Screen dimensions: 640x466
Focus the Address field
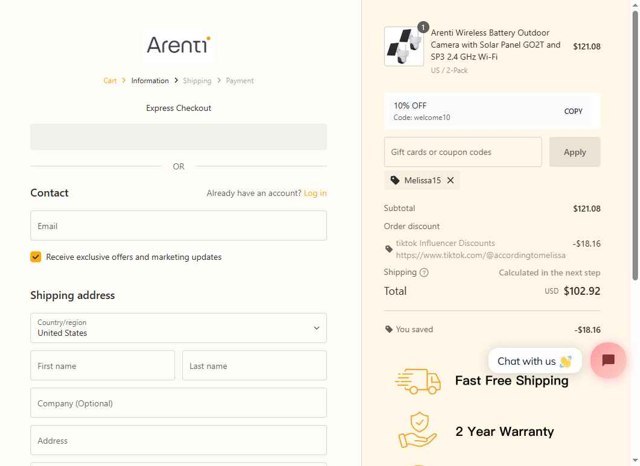[178, 440]
